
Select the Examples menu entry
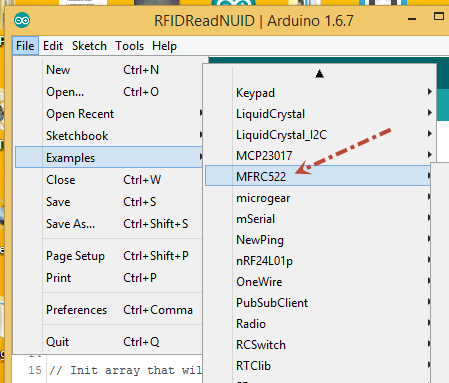(x=109, y=157)
